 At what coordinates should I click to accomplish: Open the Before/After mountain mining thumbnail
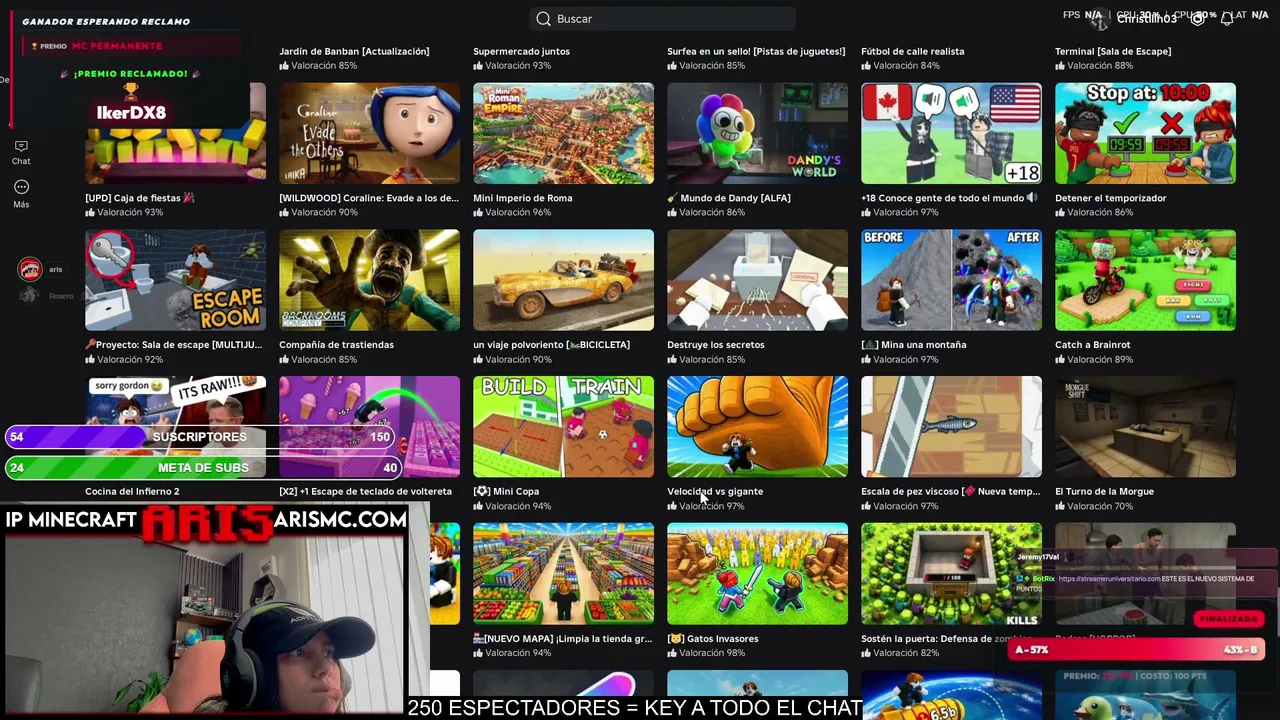(952, 281)
